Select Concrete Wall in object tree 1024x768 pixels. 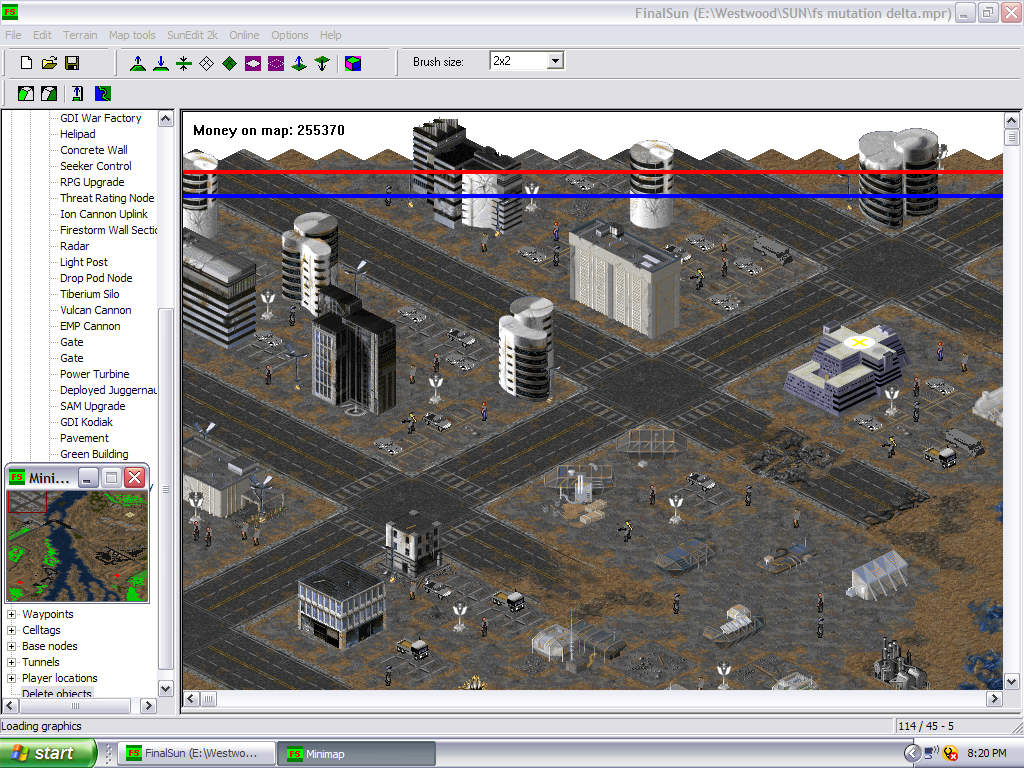[x=93, y=150]
